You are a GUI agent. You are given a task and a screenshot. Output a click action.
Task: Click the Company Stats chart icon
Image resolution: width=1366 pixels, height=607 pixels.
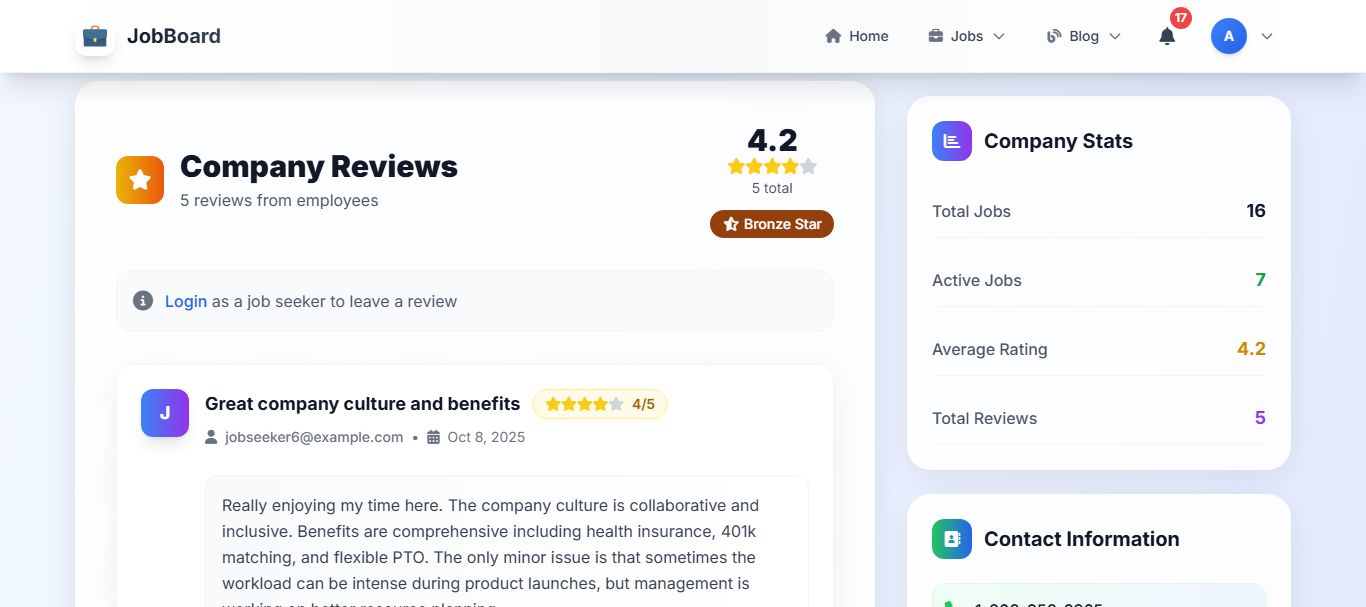(951, 141)
